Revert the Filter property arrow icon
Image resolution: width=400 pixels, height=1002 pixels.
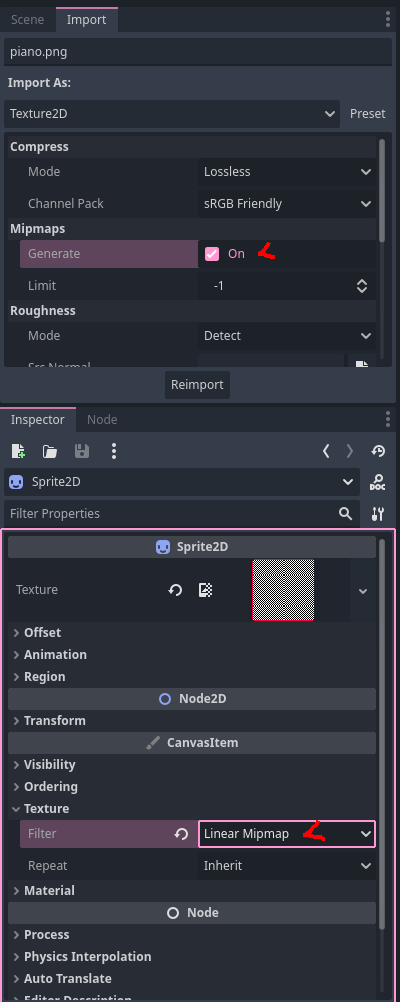(x=181, y=834)
